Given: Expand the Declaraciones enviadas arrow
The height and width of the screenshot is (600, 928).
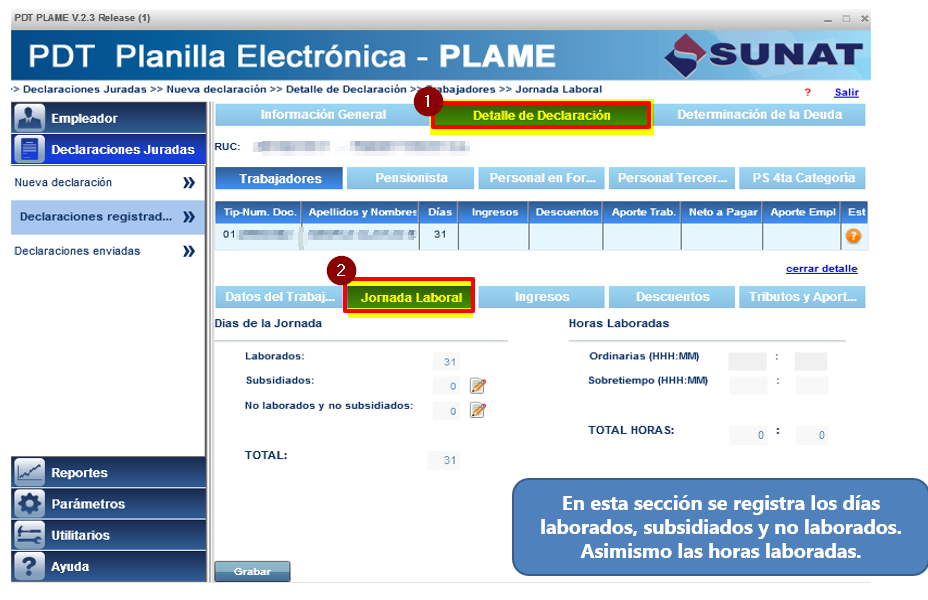Looking at the screenshot, I should click(188, 251).
